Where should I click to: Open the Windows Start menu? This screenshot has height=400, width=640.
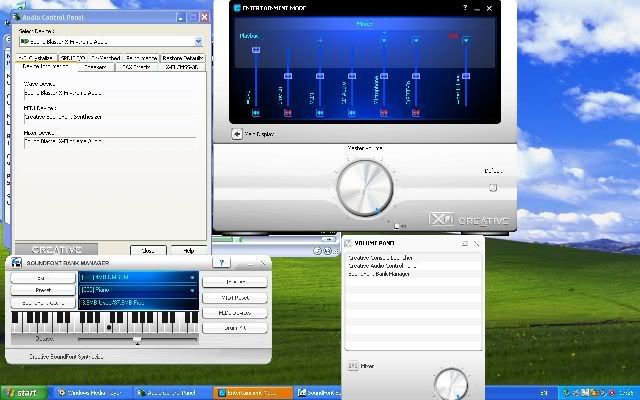[24, 393]
